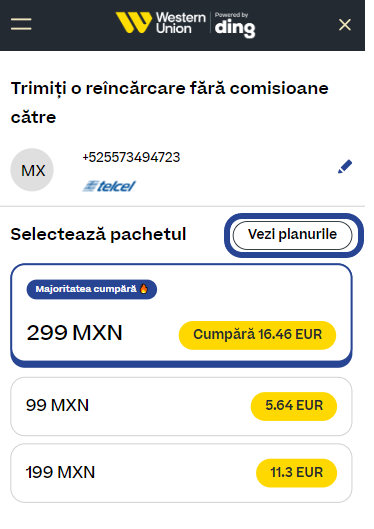374x529 pixels.
Task: Select the 5.64 EUR price button
Action: [x=294, y=406]
